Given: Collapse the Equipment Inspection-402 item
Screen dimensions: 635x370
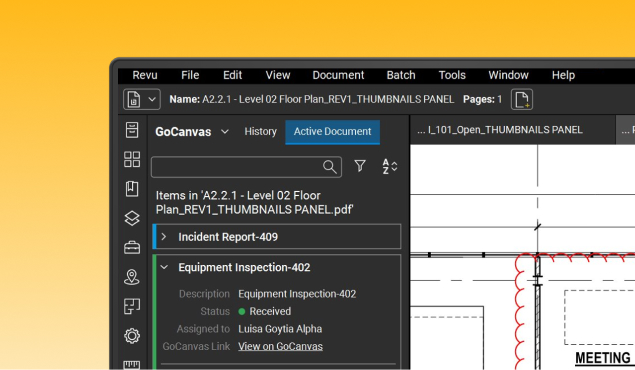Looking at the screenshot, I should [x=164, y=267].
